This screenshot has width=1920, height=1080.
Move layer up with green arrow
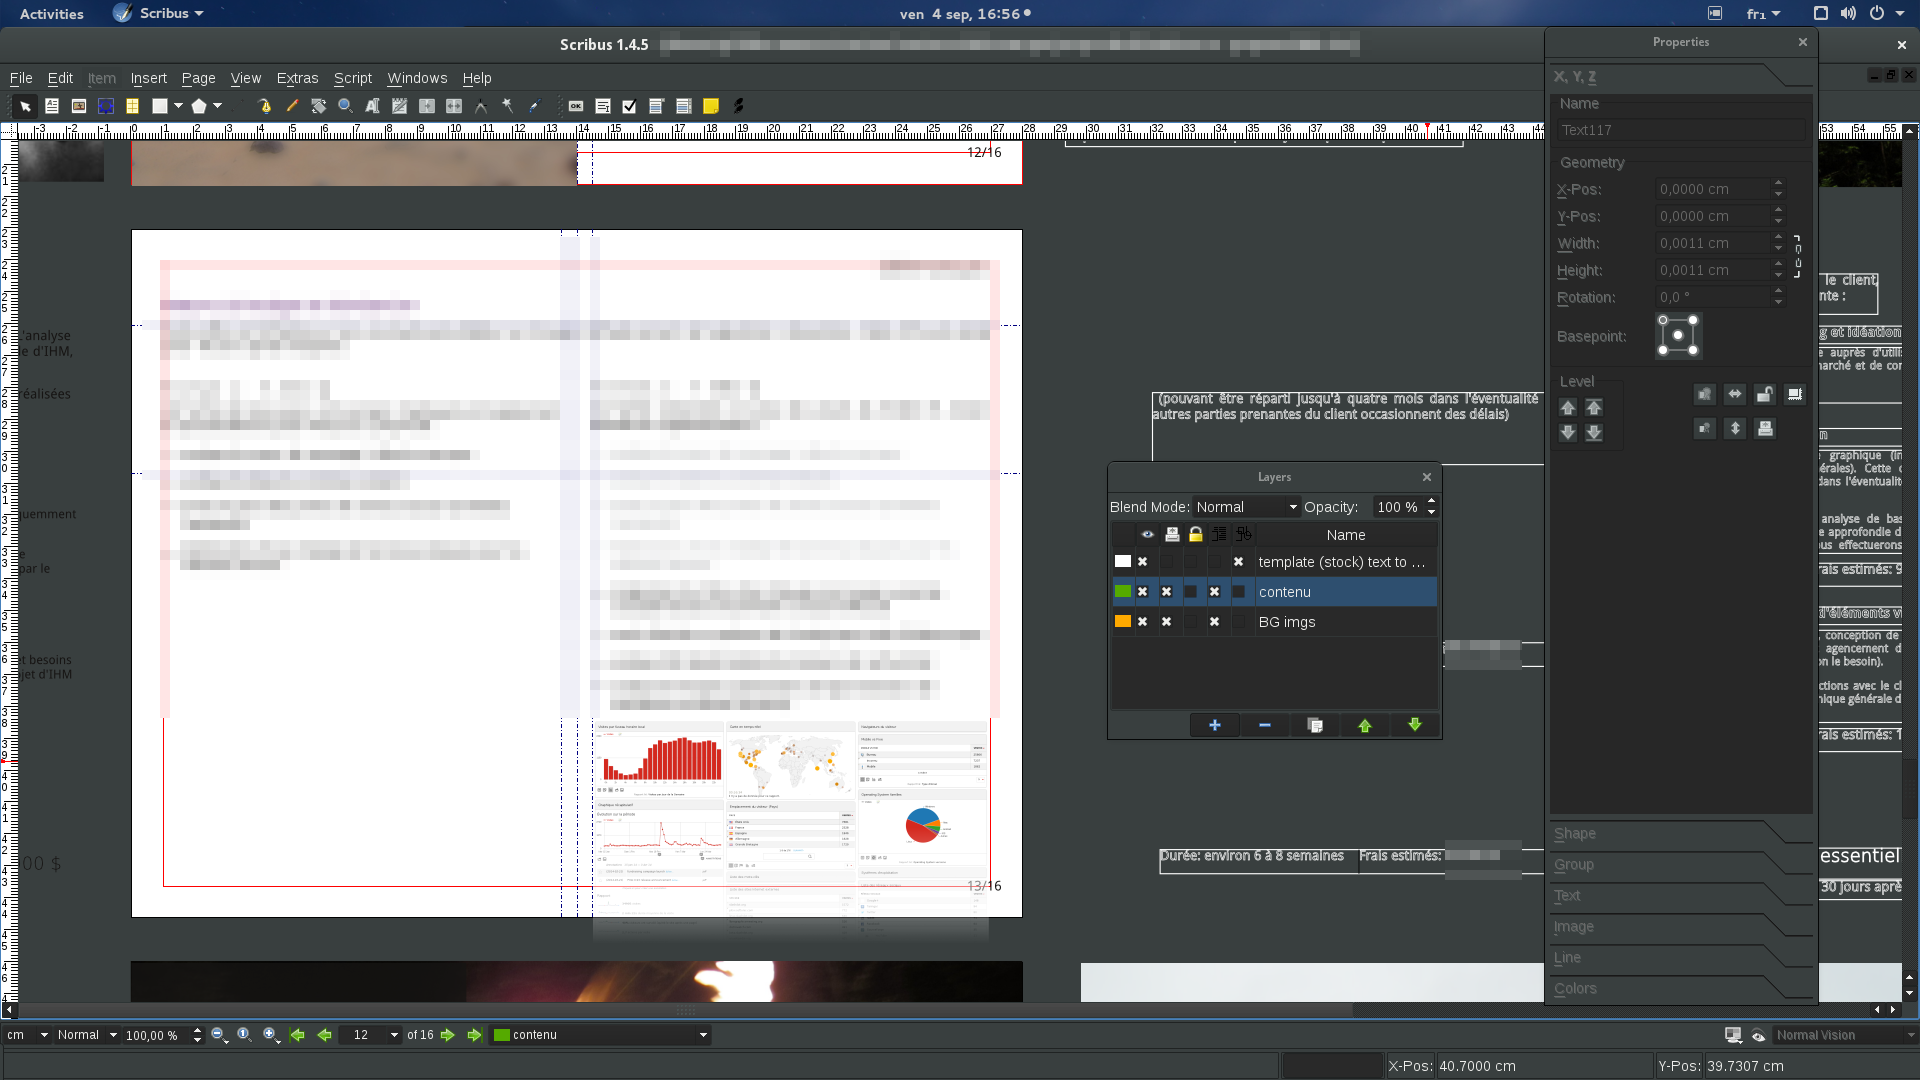tap(1364, 725)
